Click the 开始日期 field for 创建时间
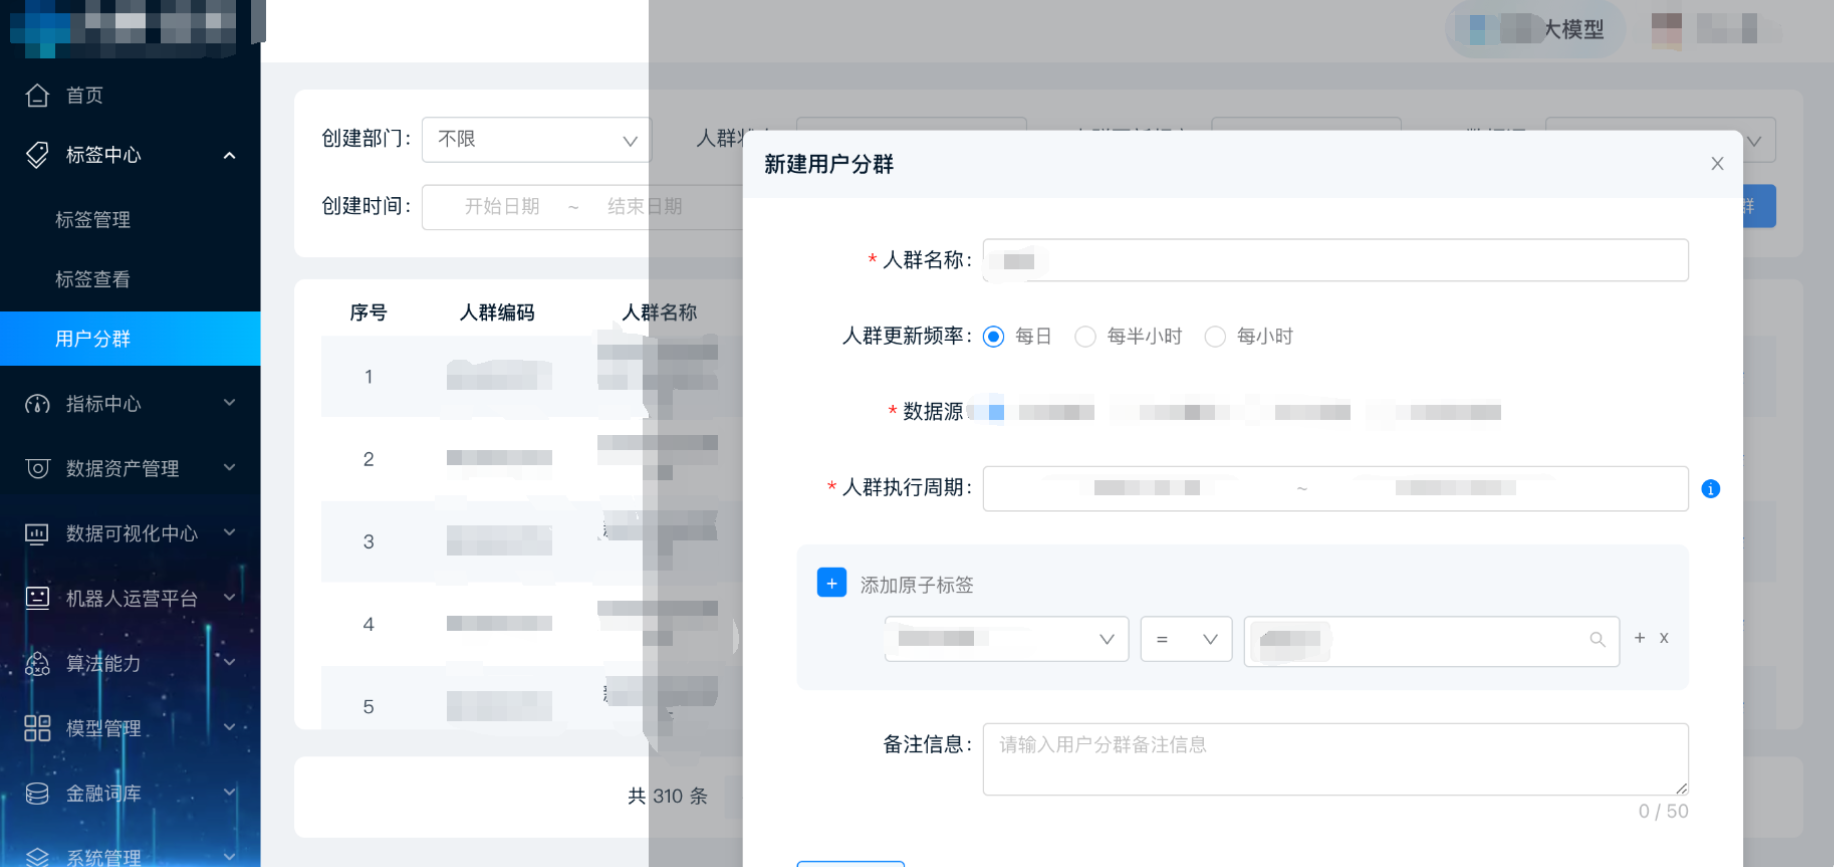 tap(502, 207)
